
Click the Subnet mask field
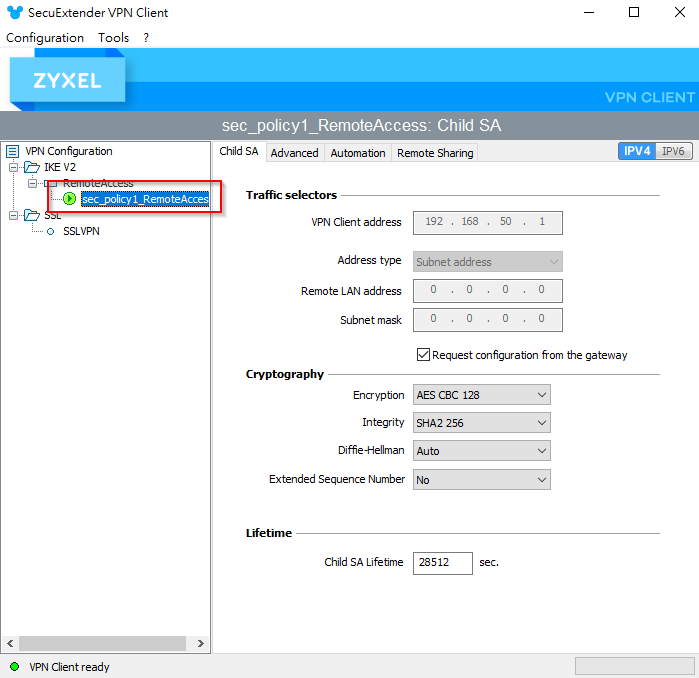point(488,320)
